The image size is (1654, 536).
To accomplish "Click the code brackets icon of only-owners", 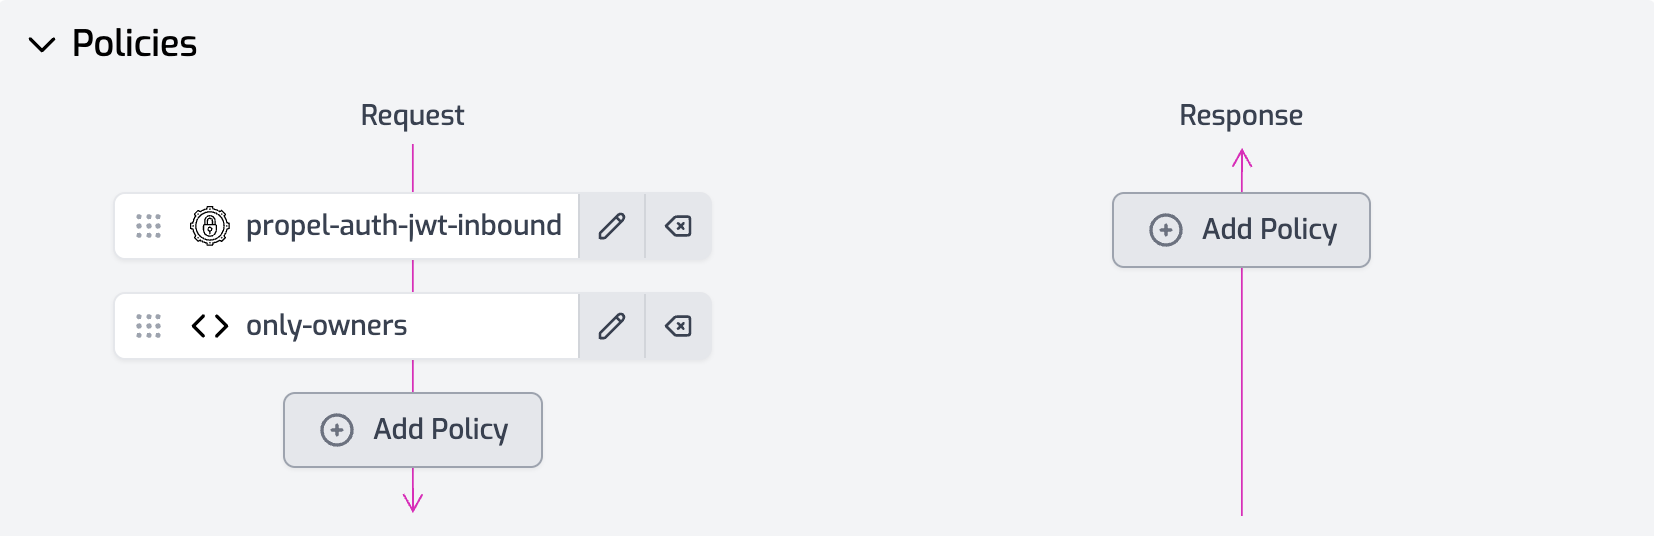I will pos(210,326).
